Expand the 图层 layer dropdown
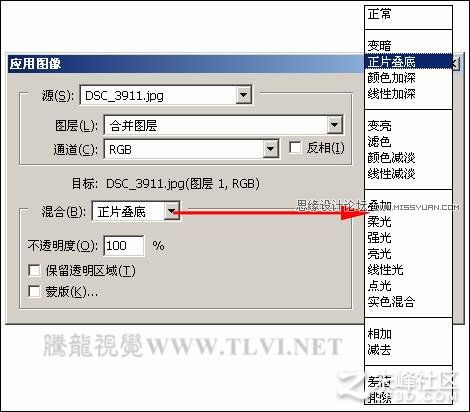470x412 pixels. coord(334,125)
